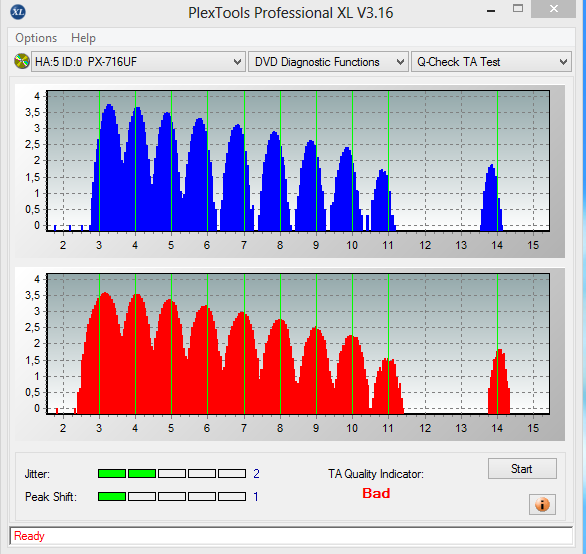Click the Jitter value 2
The width and height of the screenshot is (586, 554).
pyautogui.click(x=256, y=474)
